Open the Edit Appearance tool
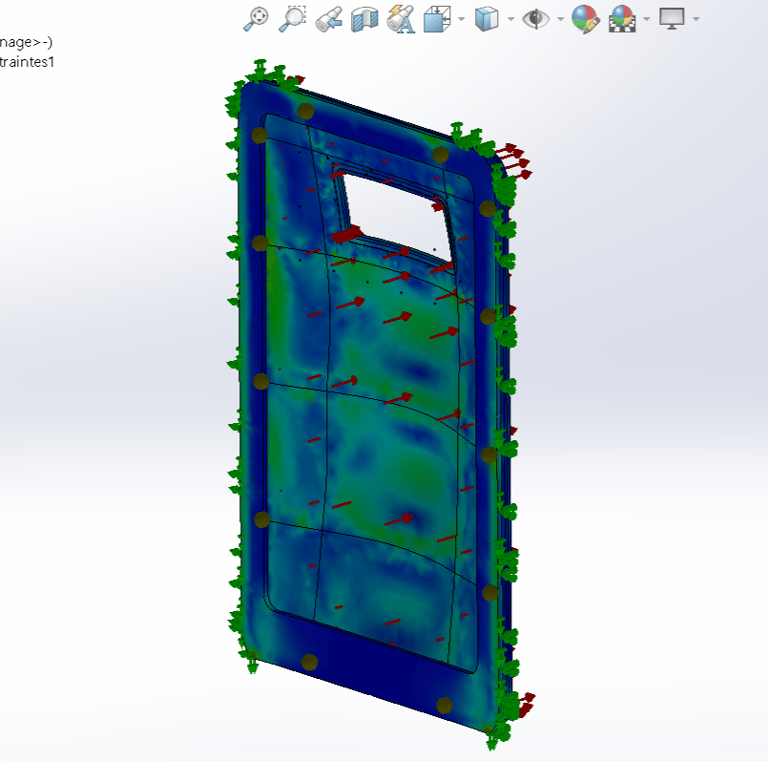768x761 pixels. (585, 19)
